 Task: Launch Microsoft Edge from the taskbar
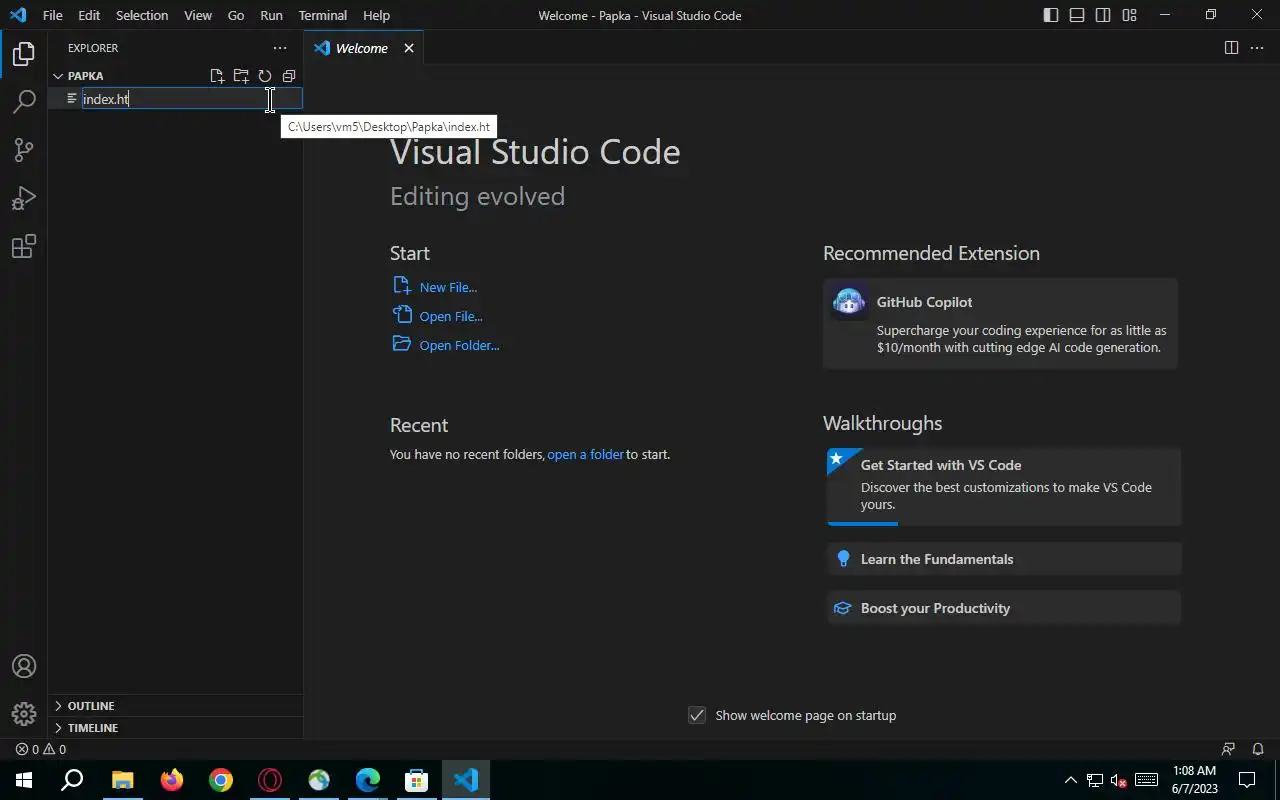(368, 780)
